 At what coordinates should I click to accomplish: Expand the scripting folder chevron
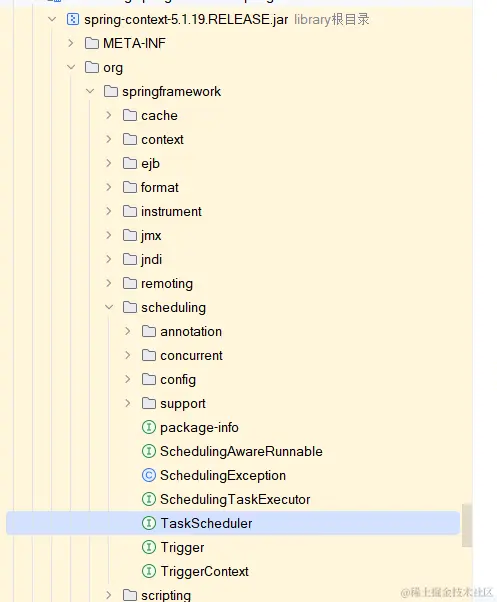pyautogui.click(x=109, y=595)
